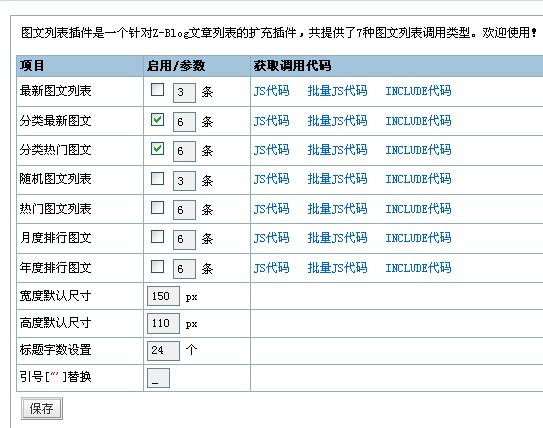This screenshot has height=428, width=543.
Task: Enable the 年度排行图文 checkbox
Action: point(158,266)
